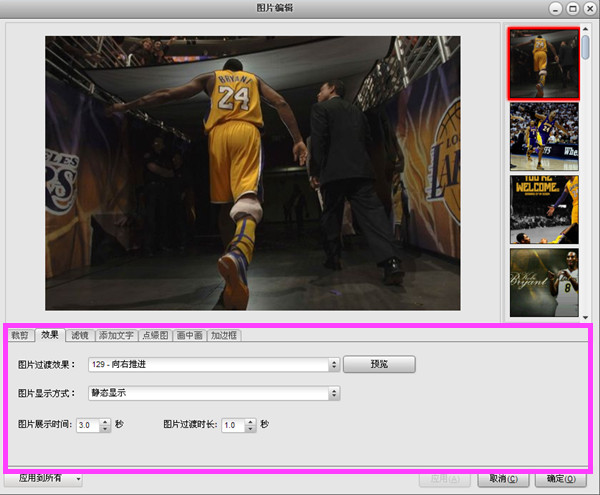600x495 pixels.
Task: Click the thumbnail list scroll-down arrow
Action: 585,317
